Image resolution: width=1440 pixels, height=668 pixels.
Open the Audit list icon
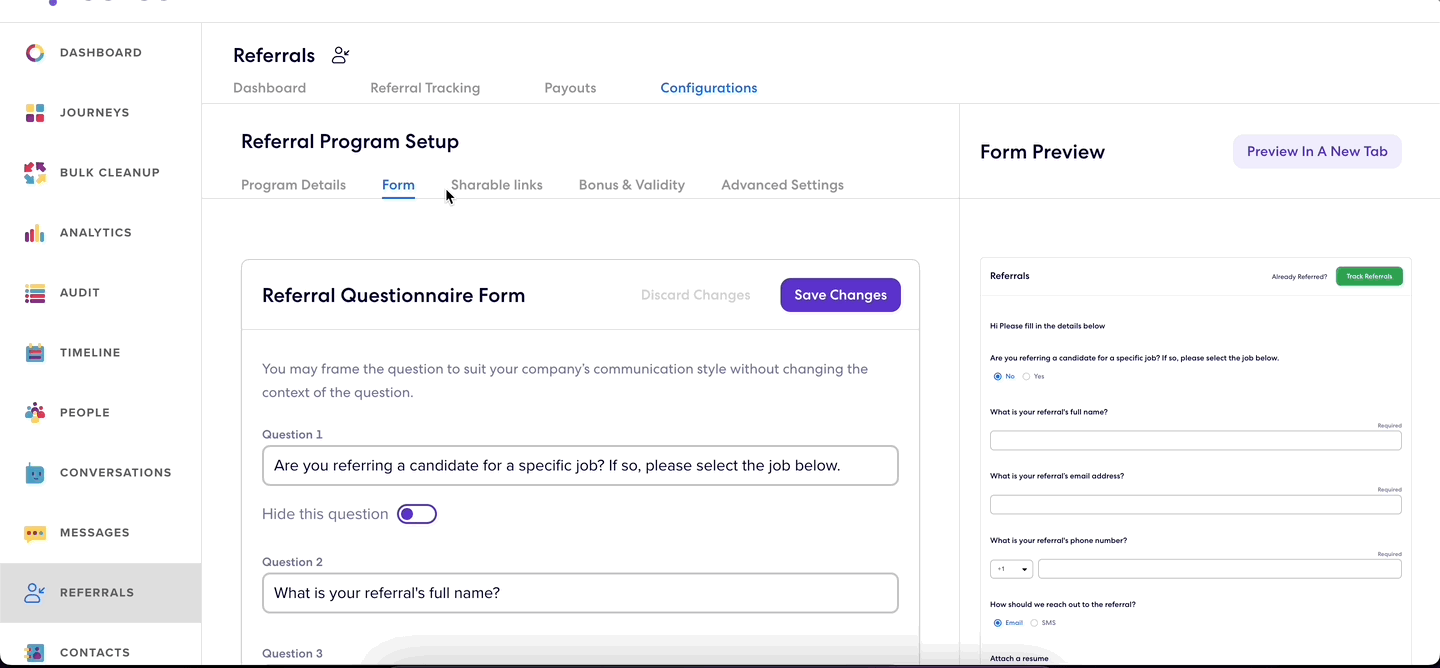pyautogui.click(x=35, y=293)
